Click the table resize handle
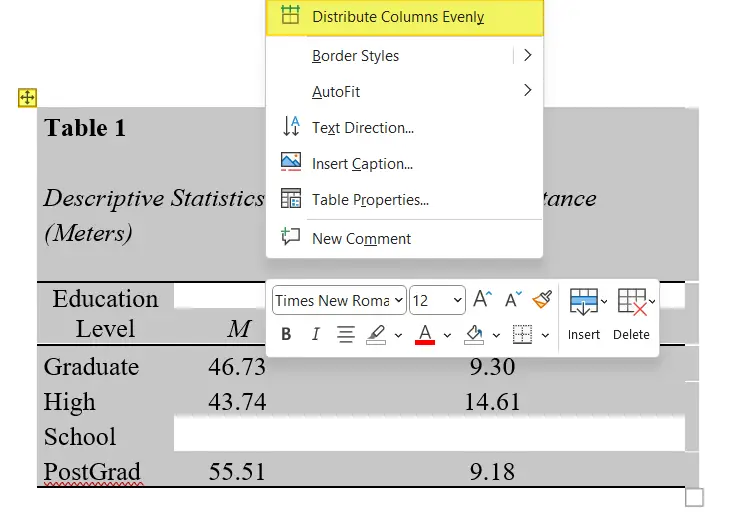The width and height of the screenshot is (729, 530). point(694,497)
